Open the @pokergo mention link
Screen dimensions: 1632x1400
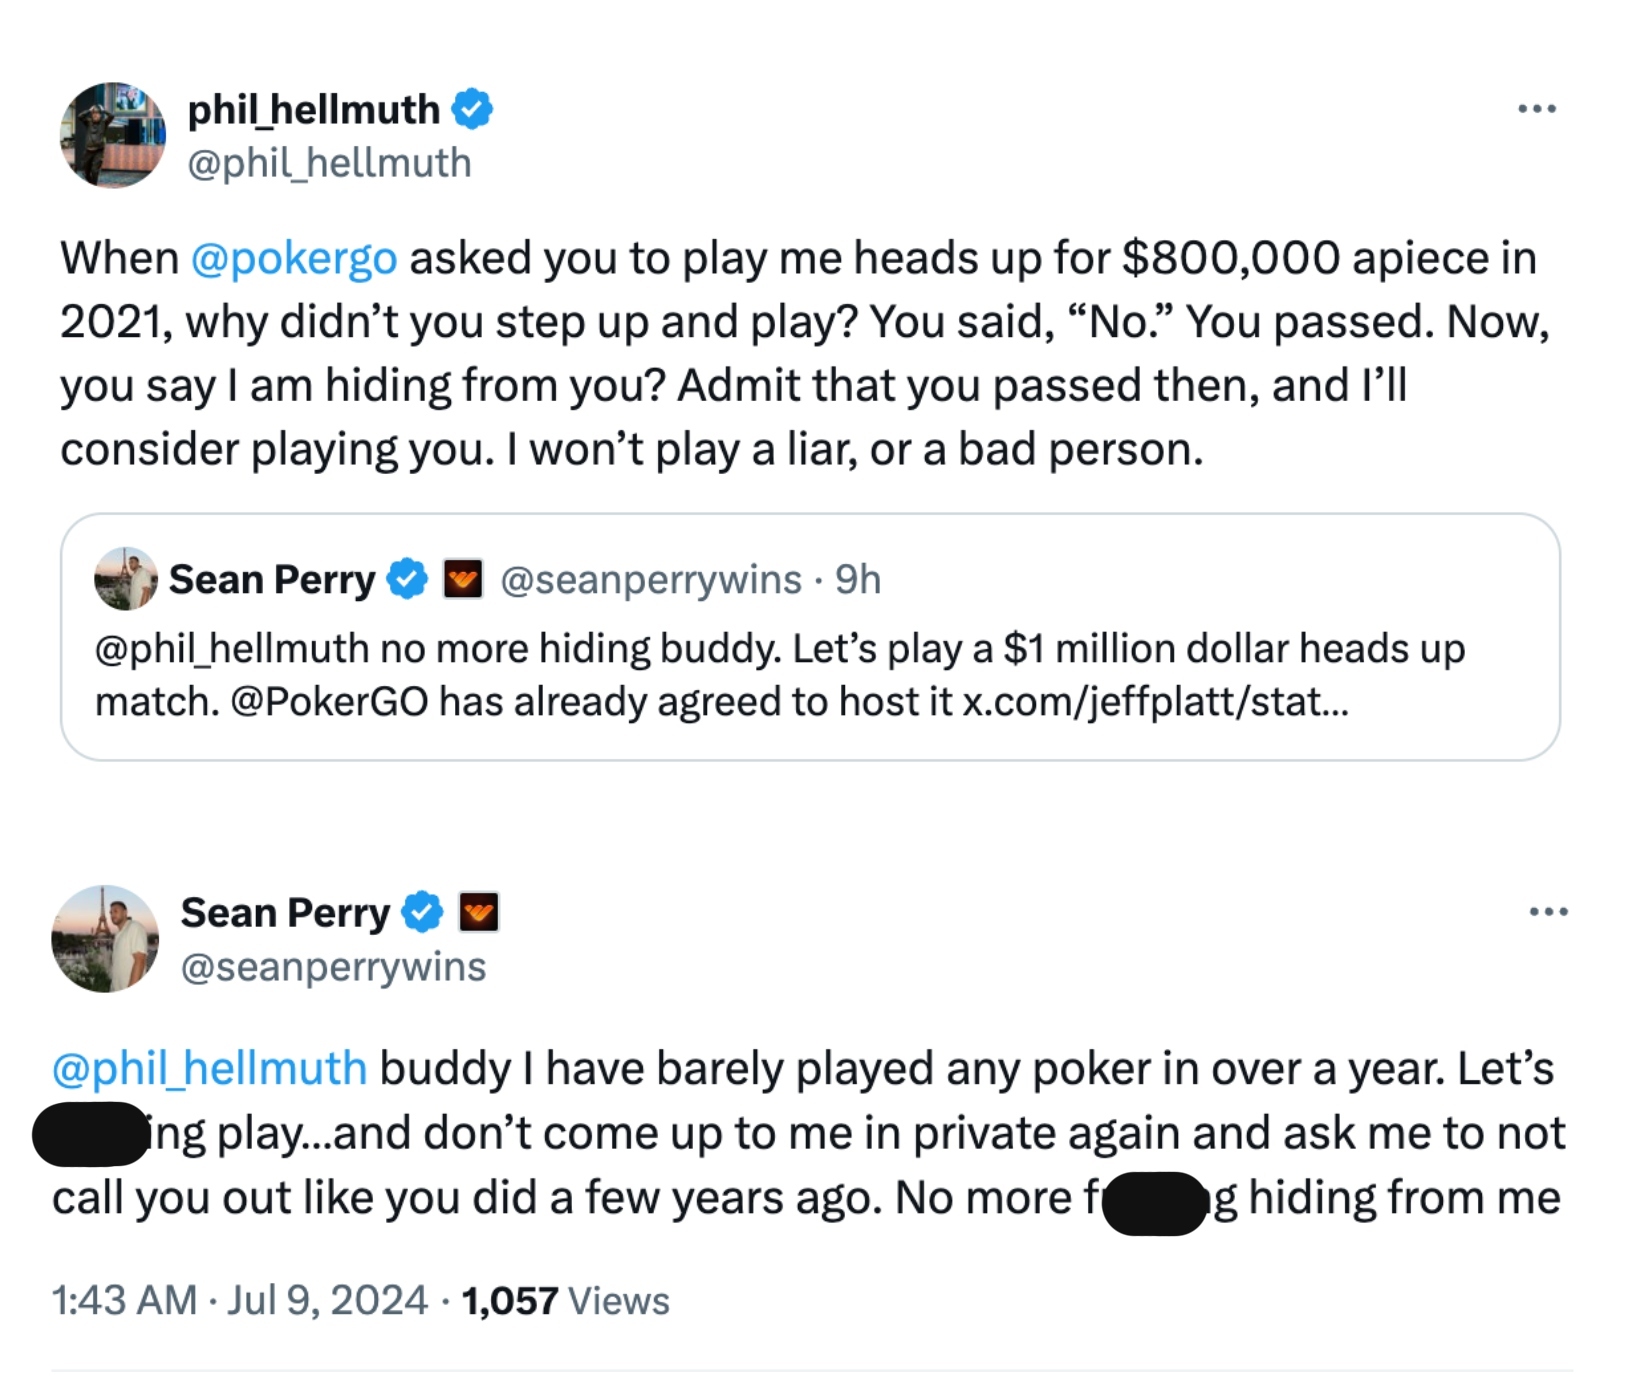point(296,257)
